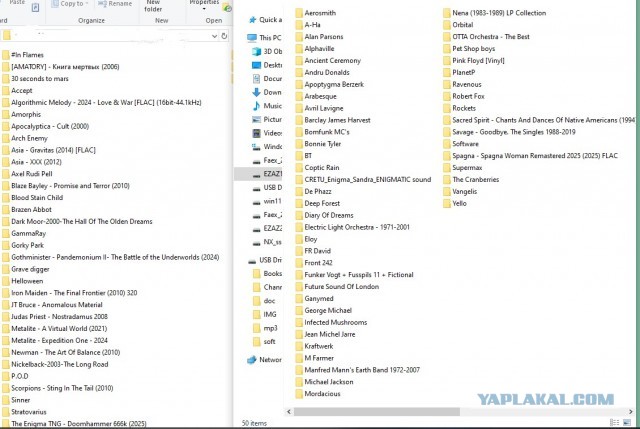Image resolution: width=640 pixels, height=429 pixels.
Task: Switch to details view icon in status bar
Action: pyautogui.click(x=614, y=422)
